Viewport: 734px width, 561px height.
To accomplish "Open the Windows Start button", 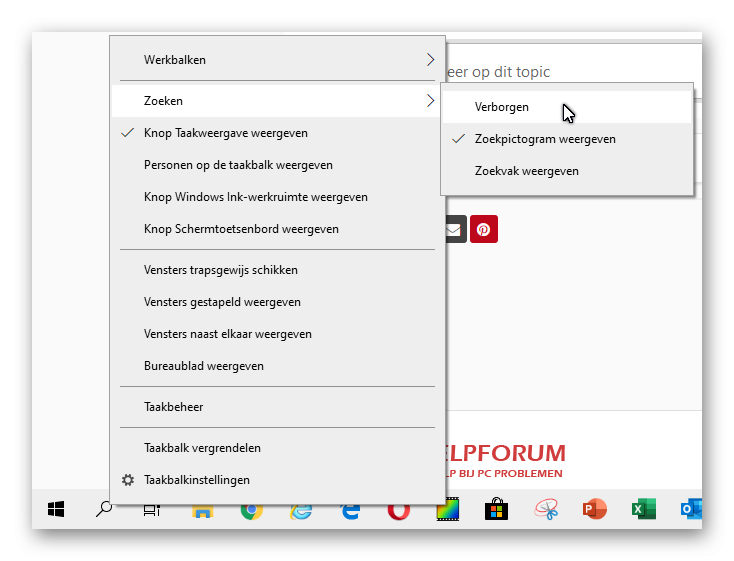I will 56,509.
